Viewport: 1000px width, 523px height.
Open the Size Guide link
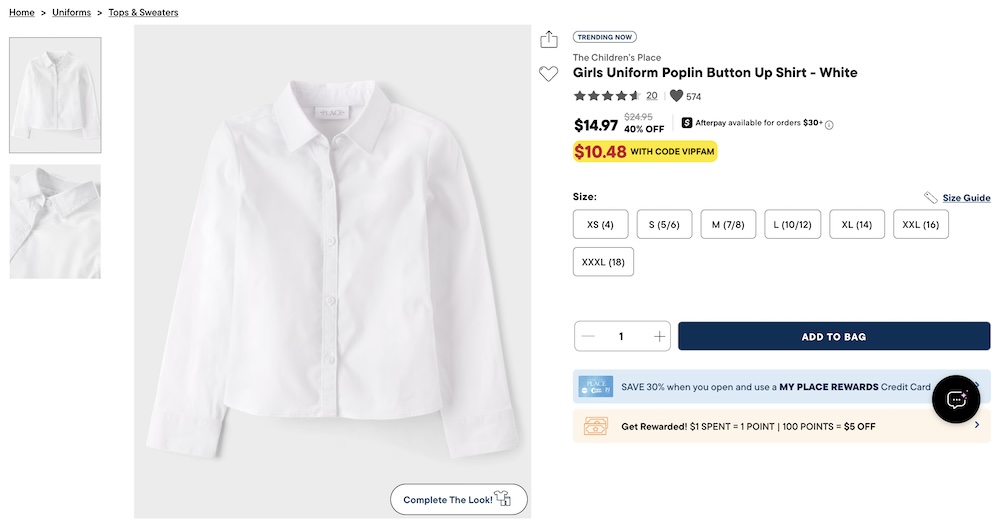point(966,198)
